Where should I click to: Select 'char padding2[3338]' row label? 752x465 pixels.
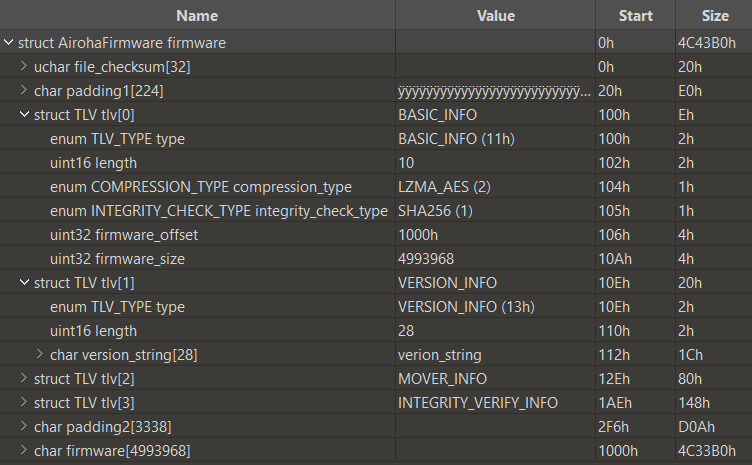(x=103, y=426)
